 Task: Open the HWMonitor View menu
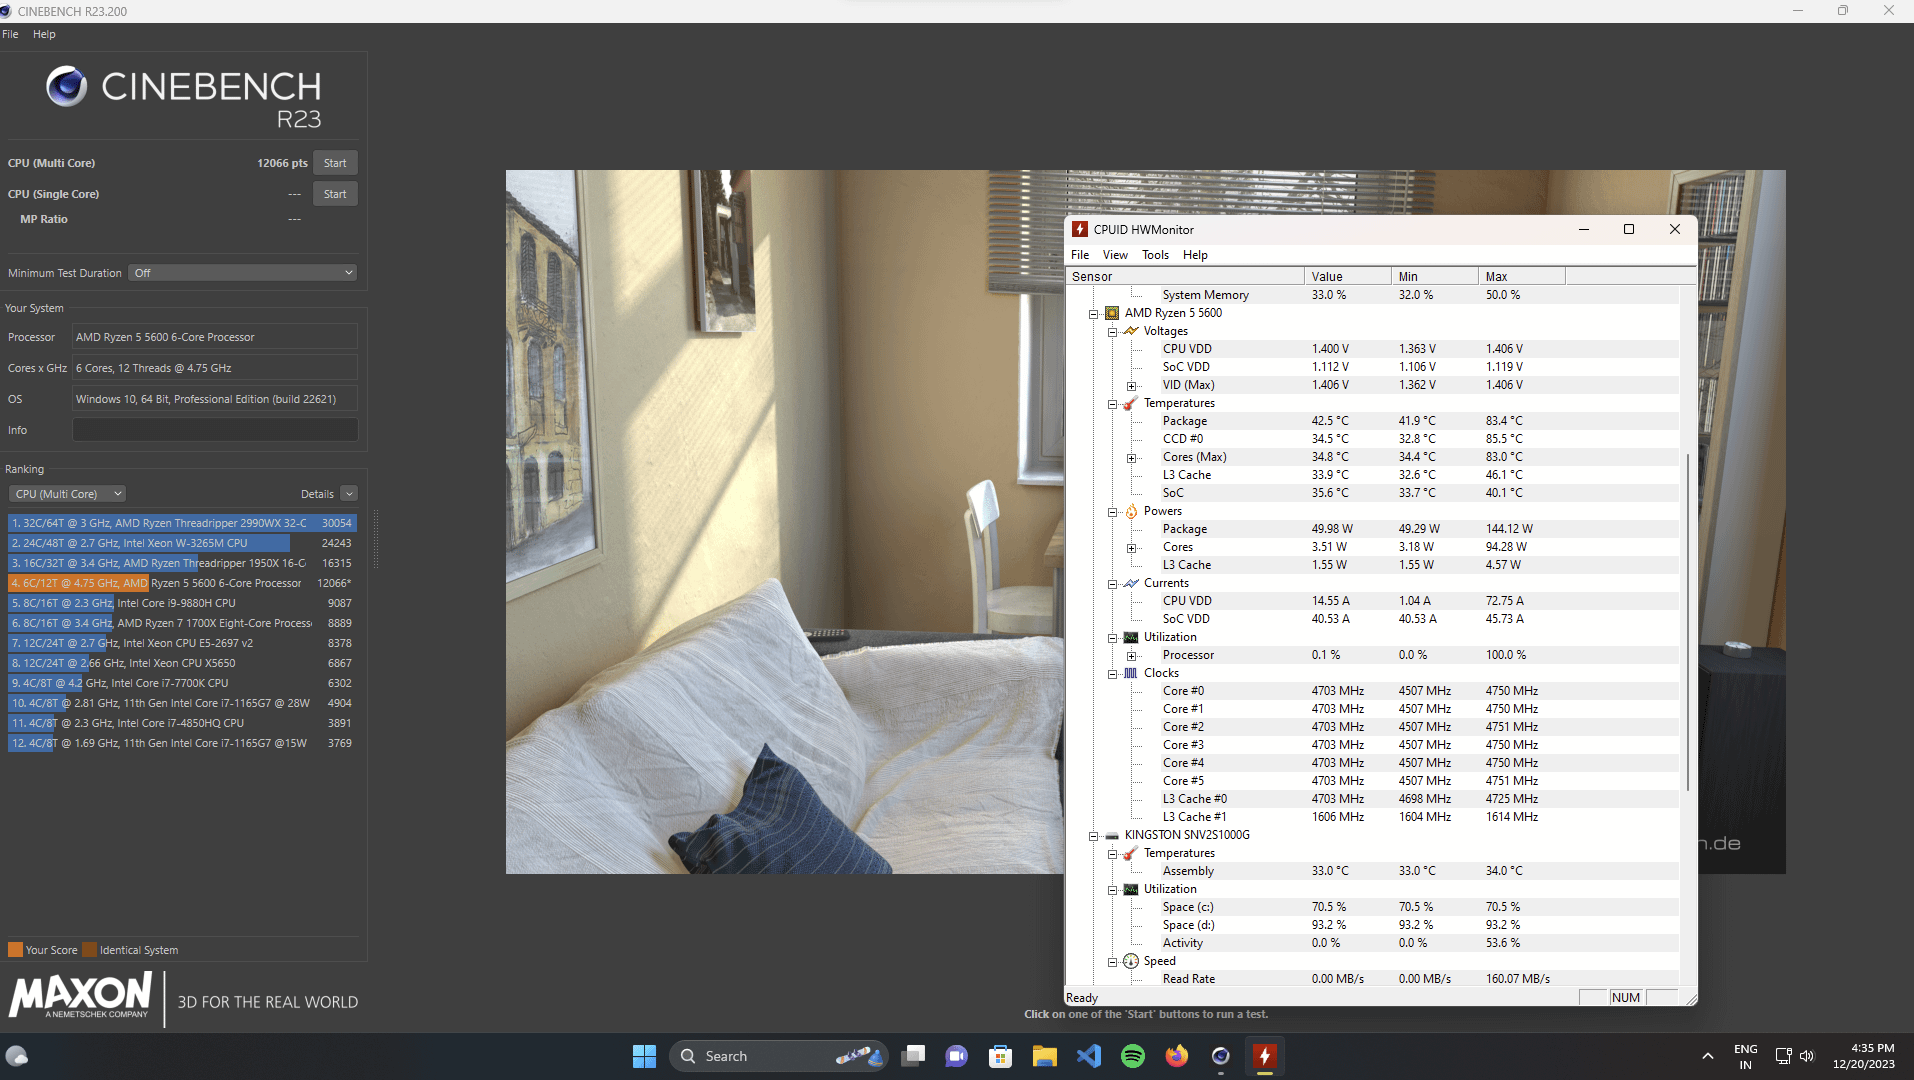pos(1115,255)
